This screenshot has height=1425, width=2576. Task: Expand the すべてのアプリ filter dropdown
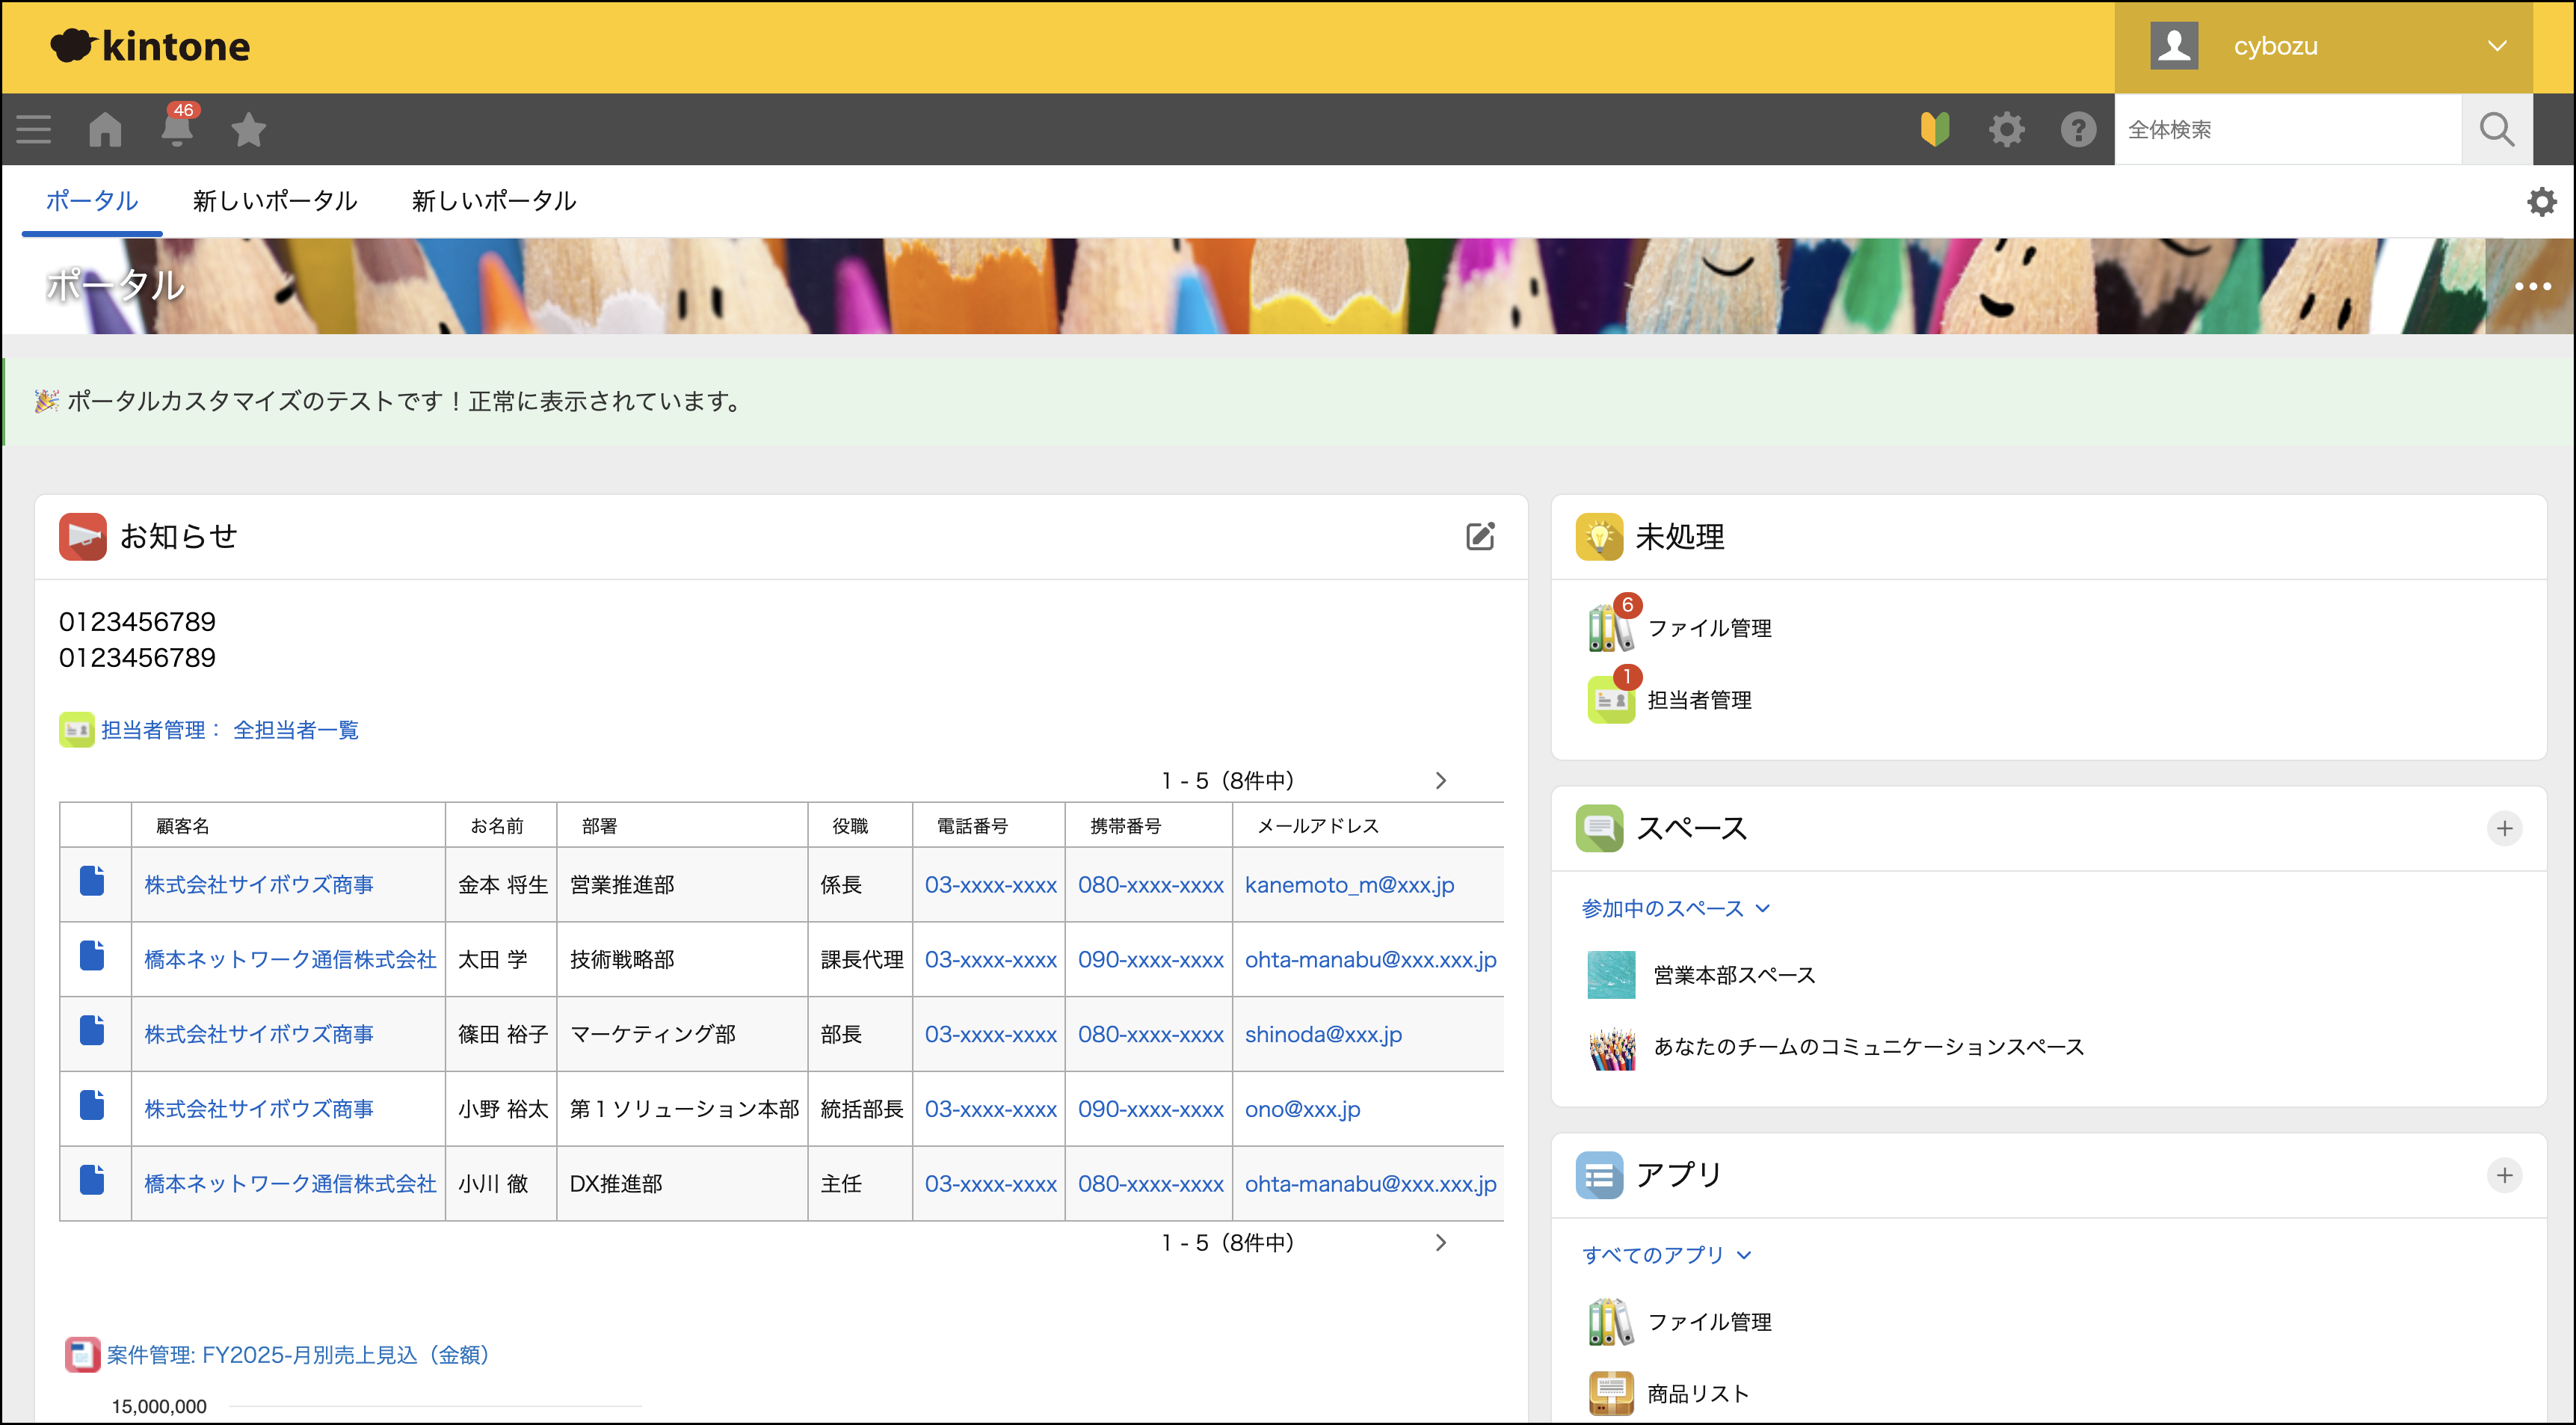1666,1256
